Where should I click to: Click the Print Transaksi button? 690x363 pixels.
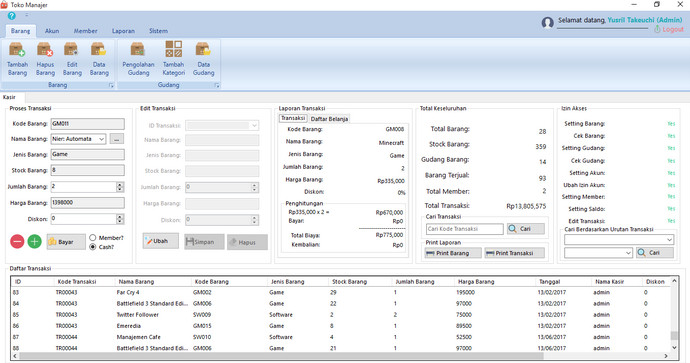point(514,253)
